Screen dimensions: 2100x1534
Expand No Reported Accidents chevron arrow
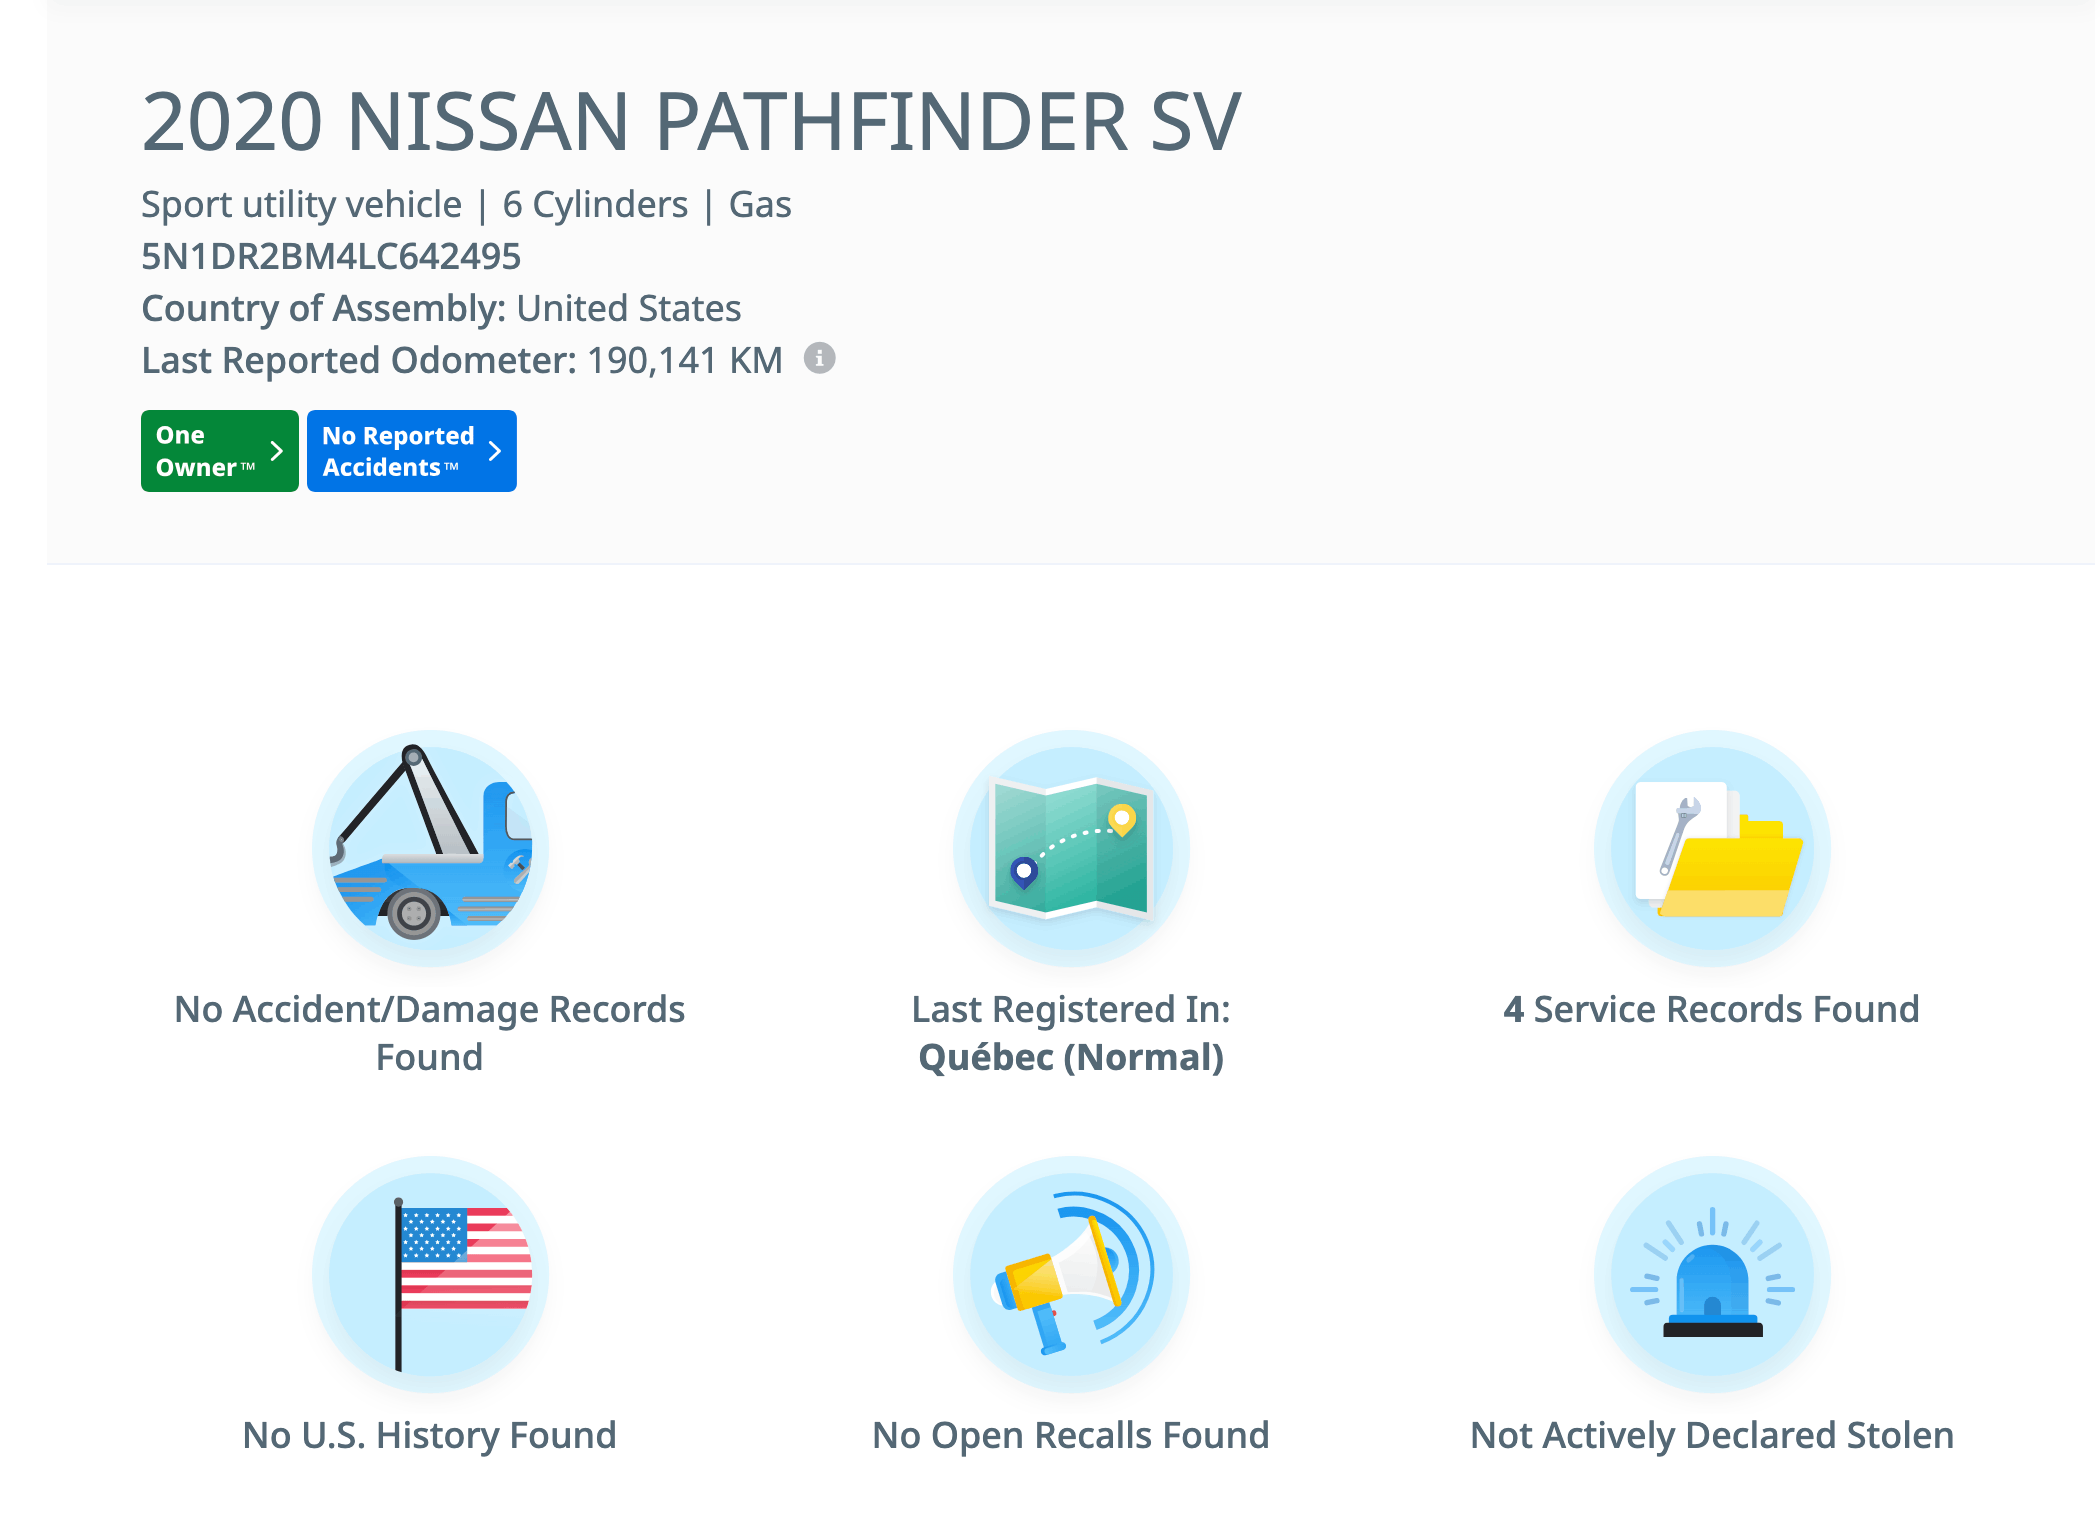coord(495,451)
